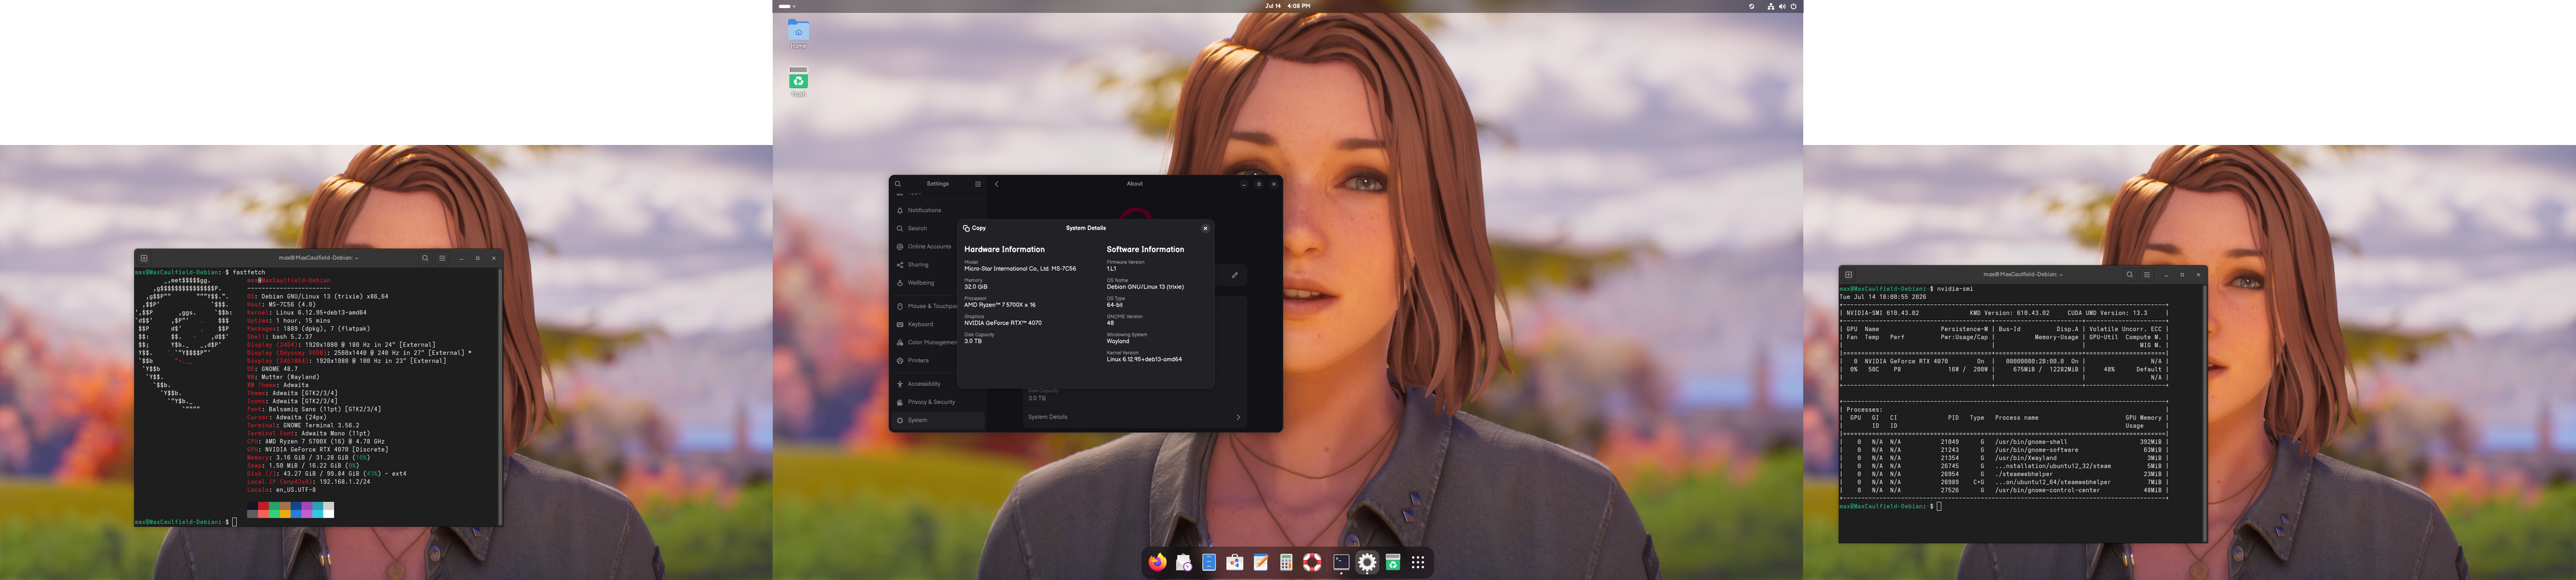The image size is (2576, 580).
Task: Click the search icon in fastfetch terminal
Action: [x=425, y=258]
